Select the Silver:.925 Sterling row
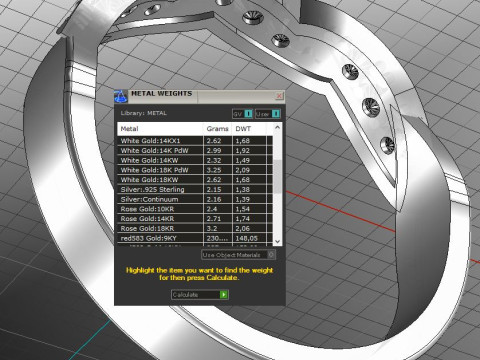The height and width of the screenshot is (360, 480). click(x=195, y=189)
